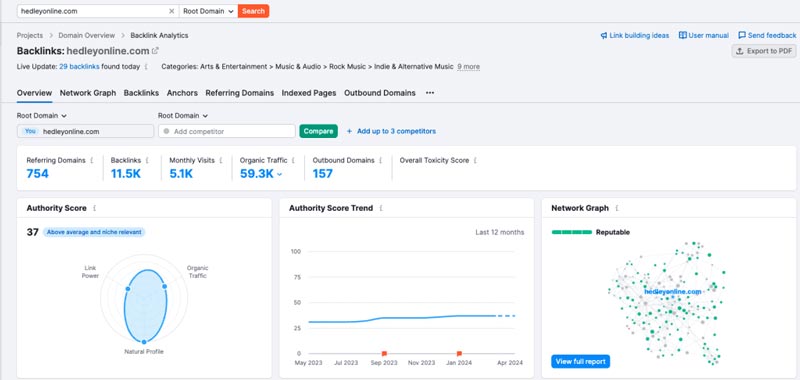Click Export to PDF button
800x380 pixels.
coord(764,51)
